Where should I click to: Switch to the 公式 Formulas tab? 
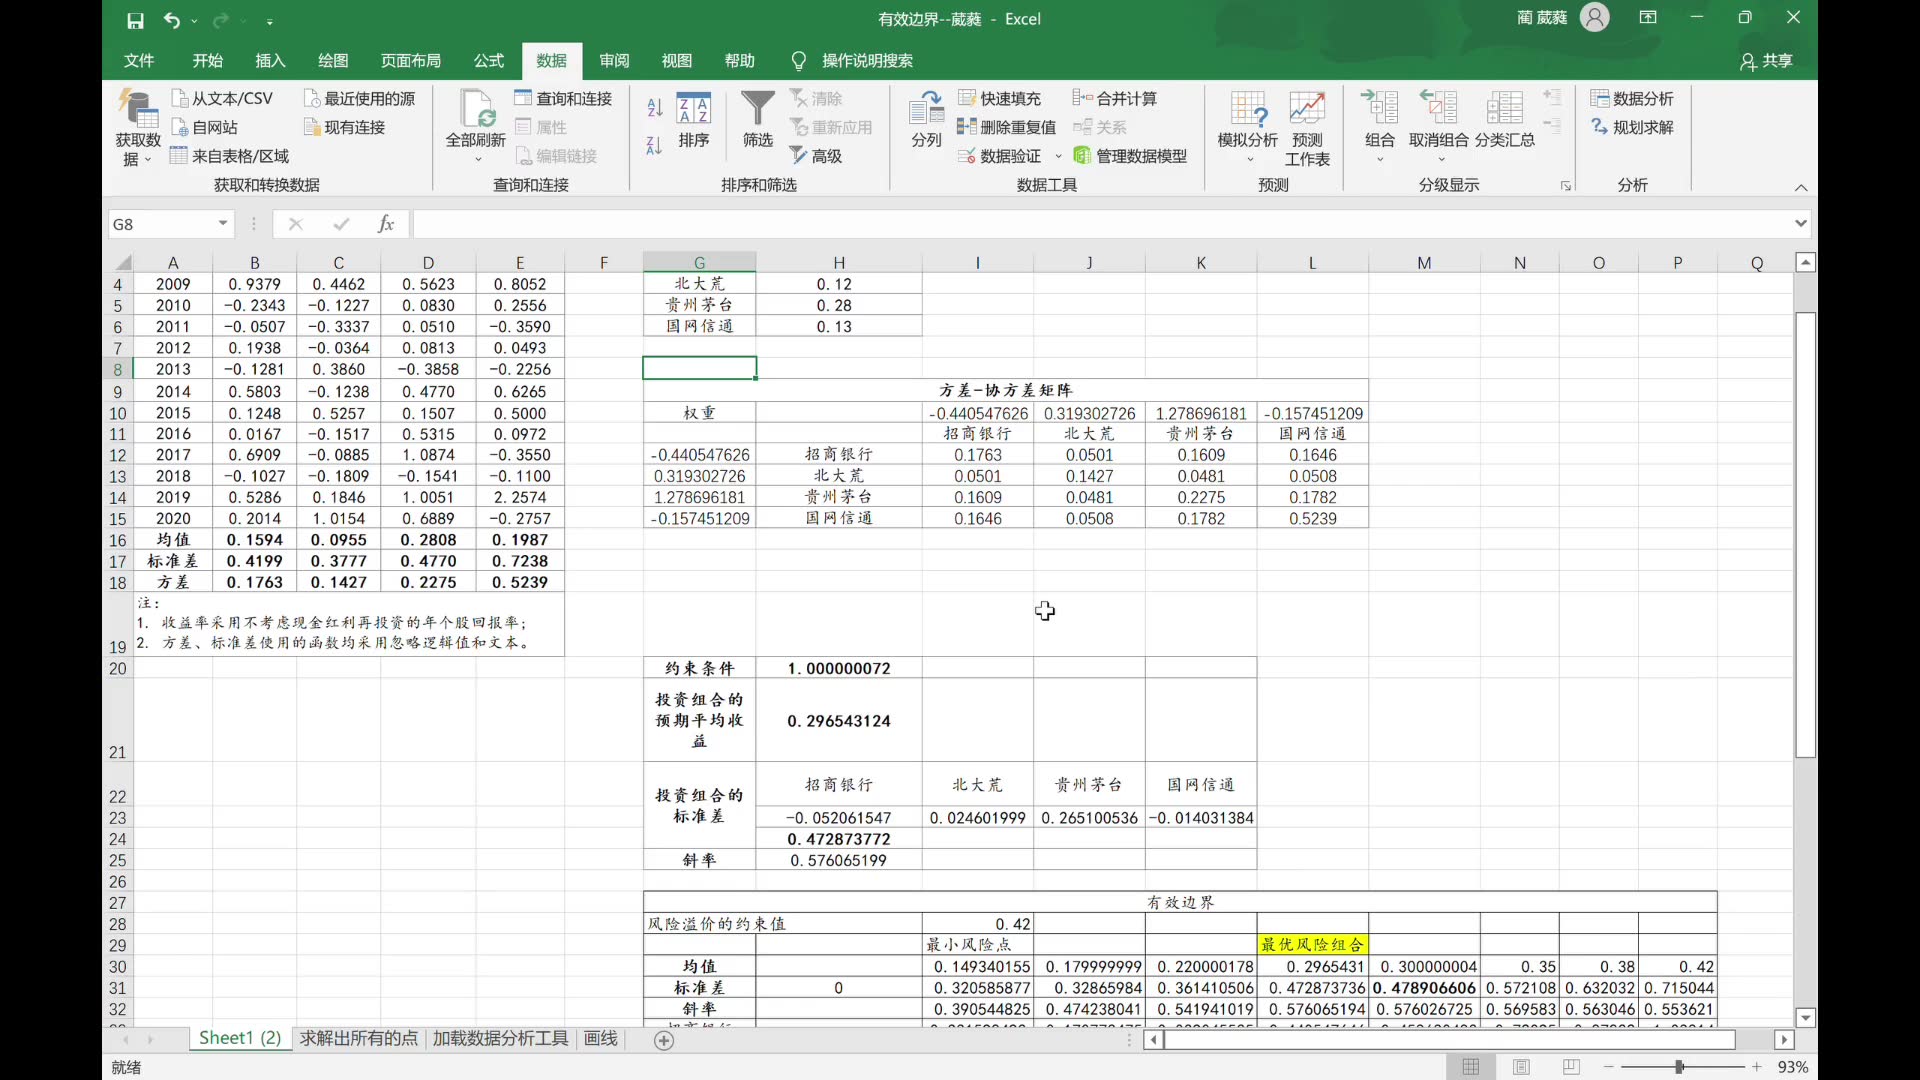[489, 61]
